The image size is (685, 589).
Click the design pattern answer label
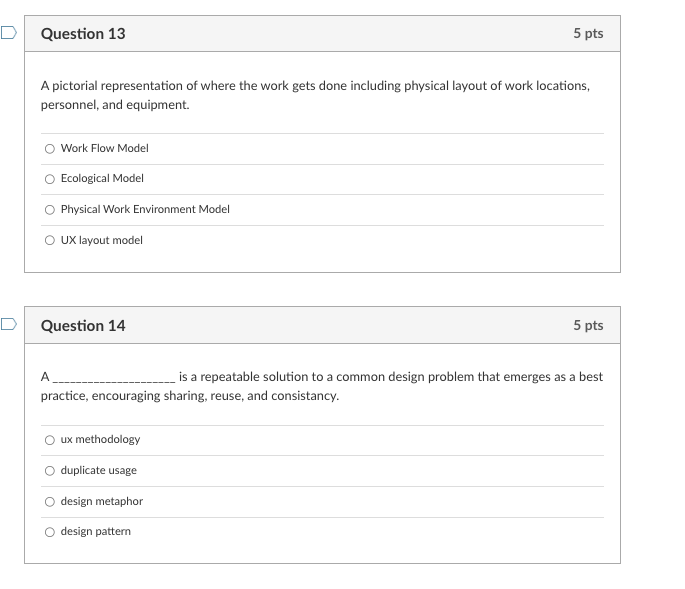coord(95,531)
